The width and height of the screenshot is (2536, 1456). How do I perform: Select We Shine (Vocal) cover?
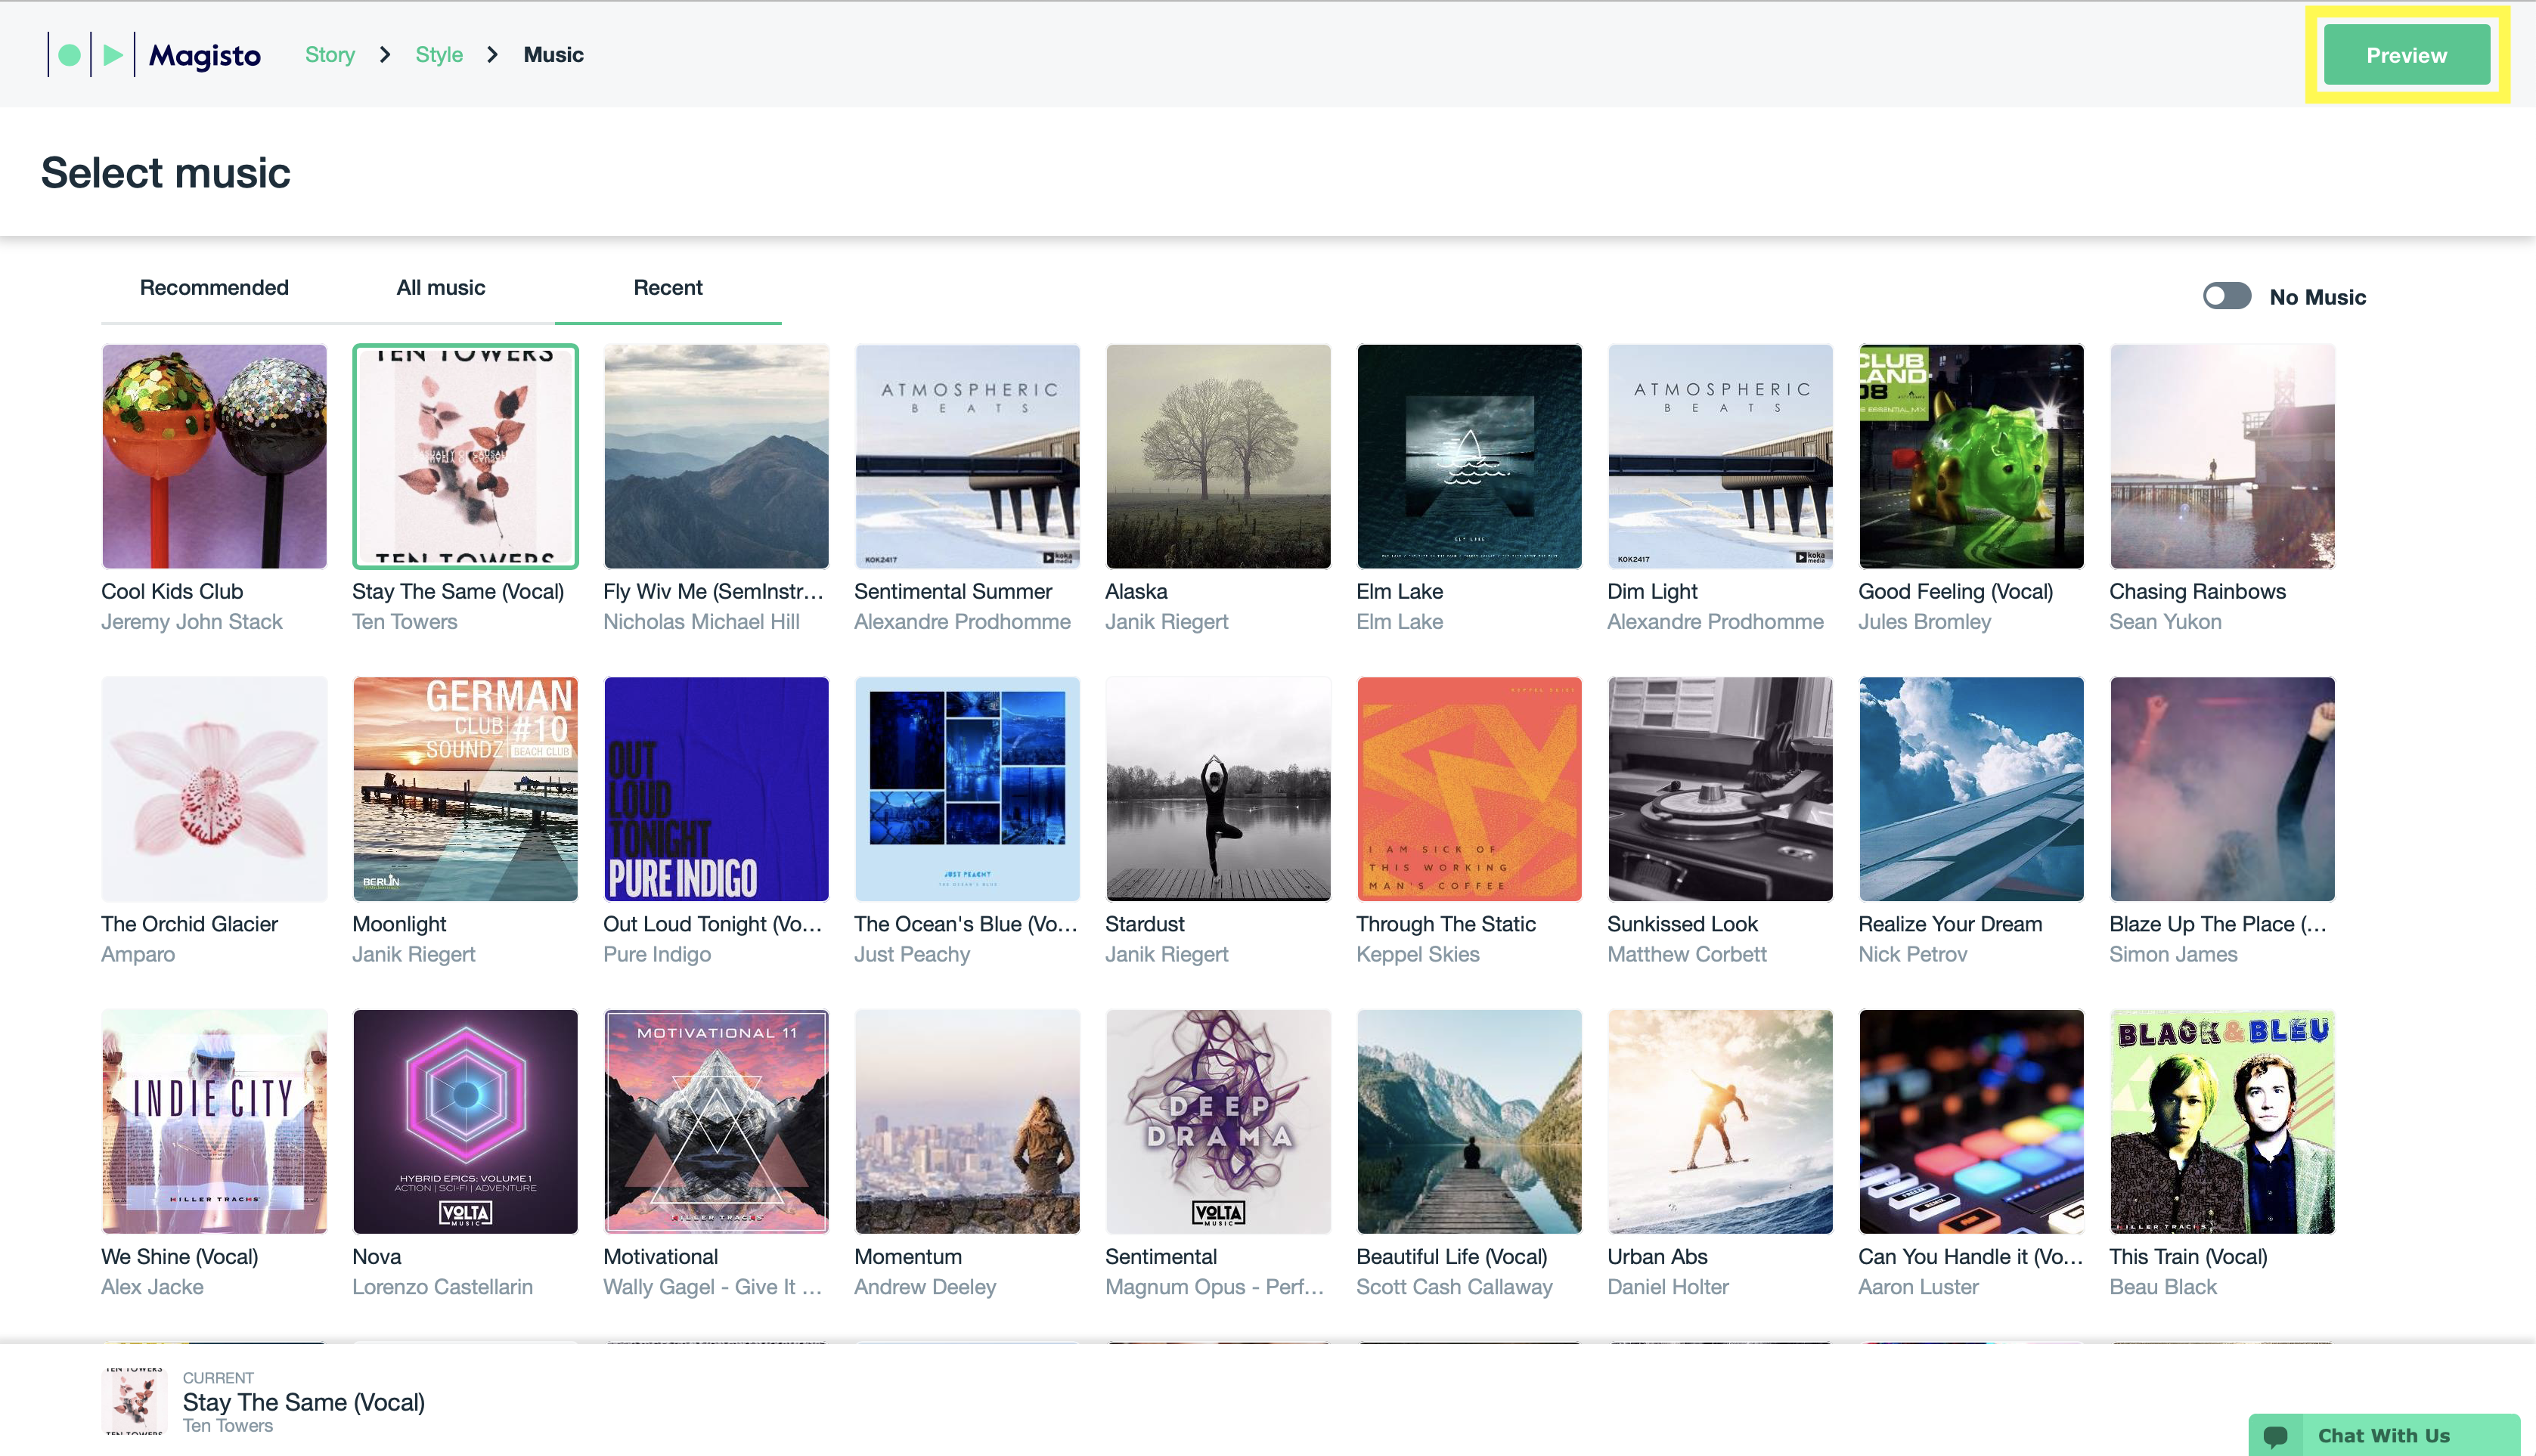pyautogui.click(x=214, y=1122)
